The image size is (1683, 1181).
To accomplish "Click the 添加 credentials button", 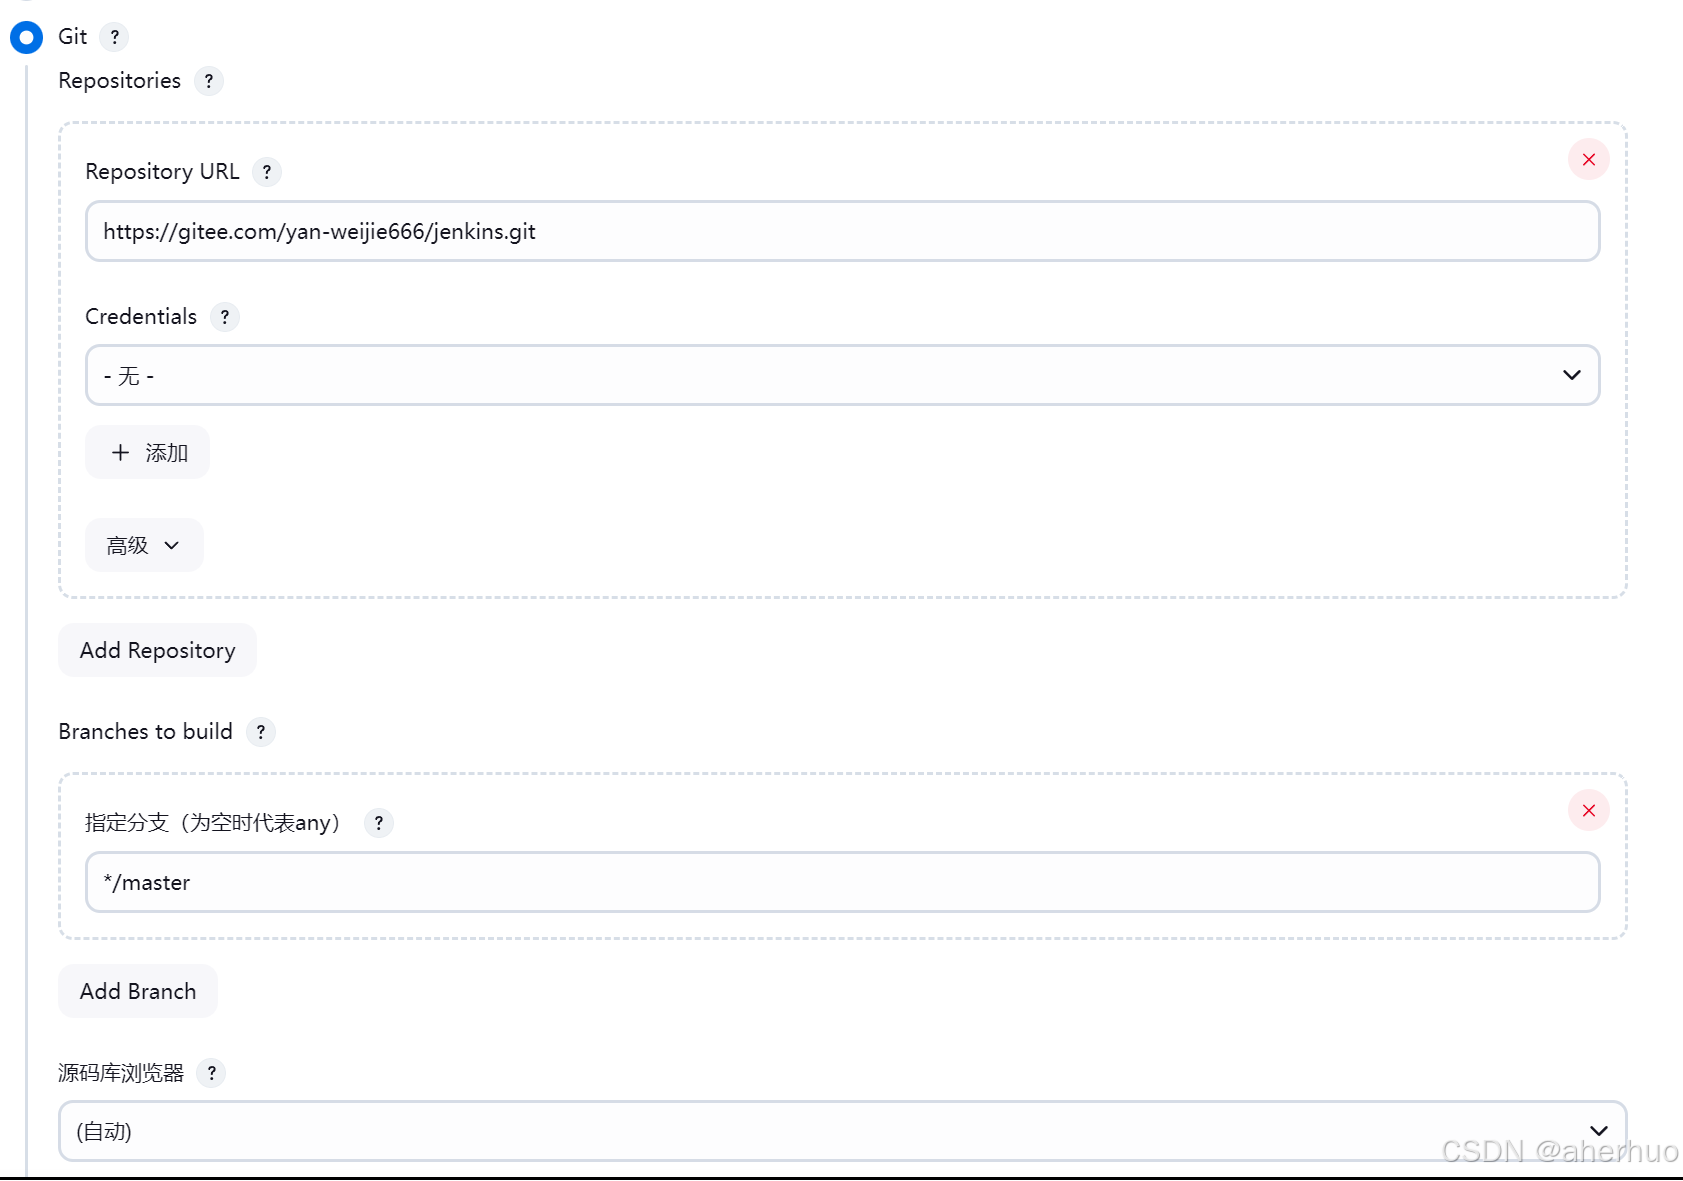I will (x=147, y=452).
